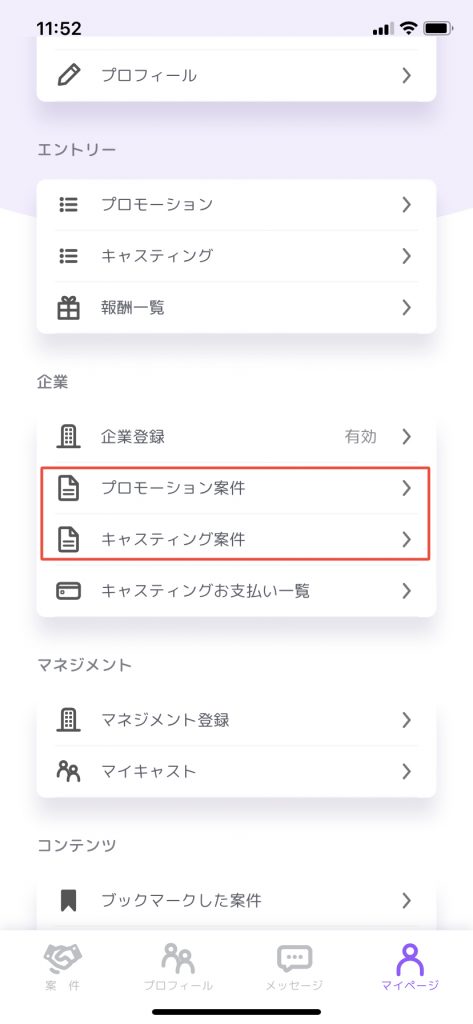Tap the credit card icon for キャスティングお支払い一覧
The width and height of the screenshot is (473, 1024).
68,591
